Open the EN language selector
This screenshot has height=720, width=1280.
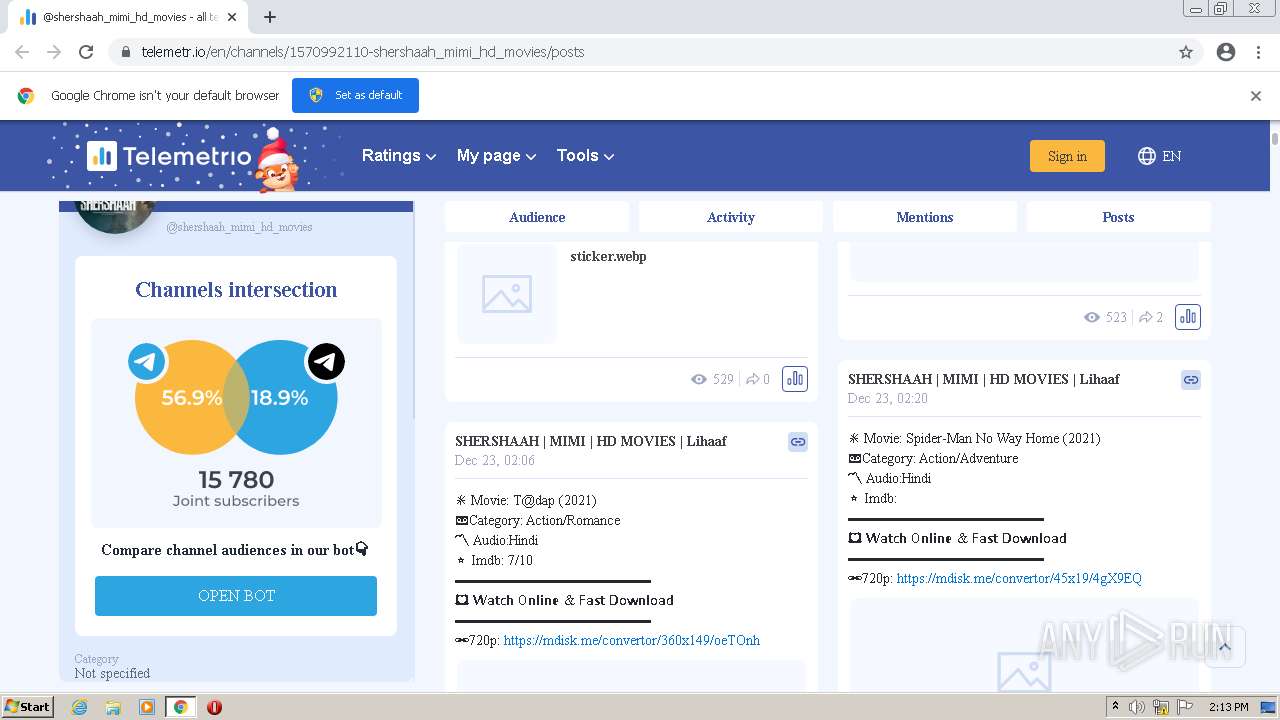(1160, 156)
